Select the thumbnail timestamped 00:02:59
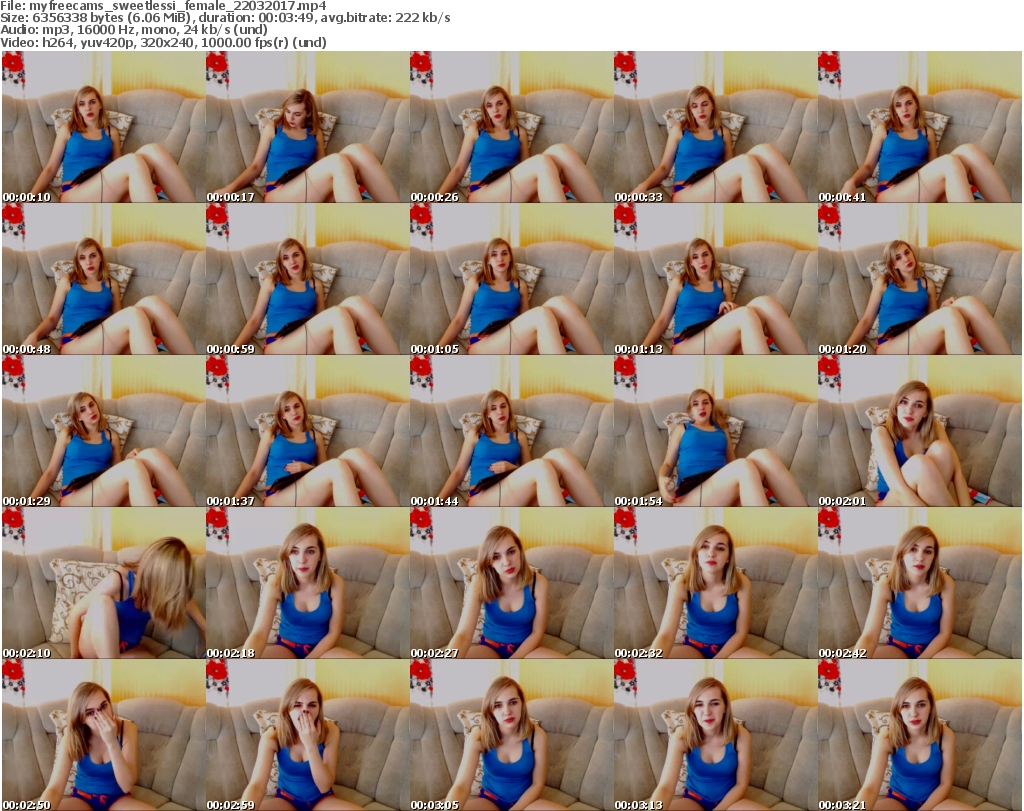This screenshot has height=811, width=1024. (x=307, y=735)
